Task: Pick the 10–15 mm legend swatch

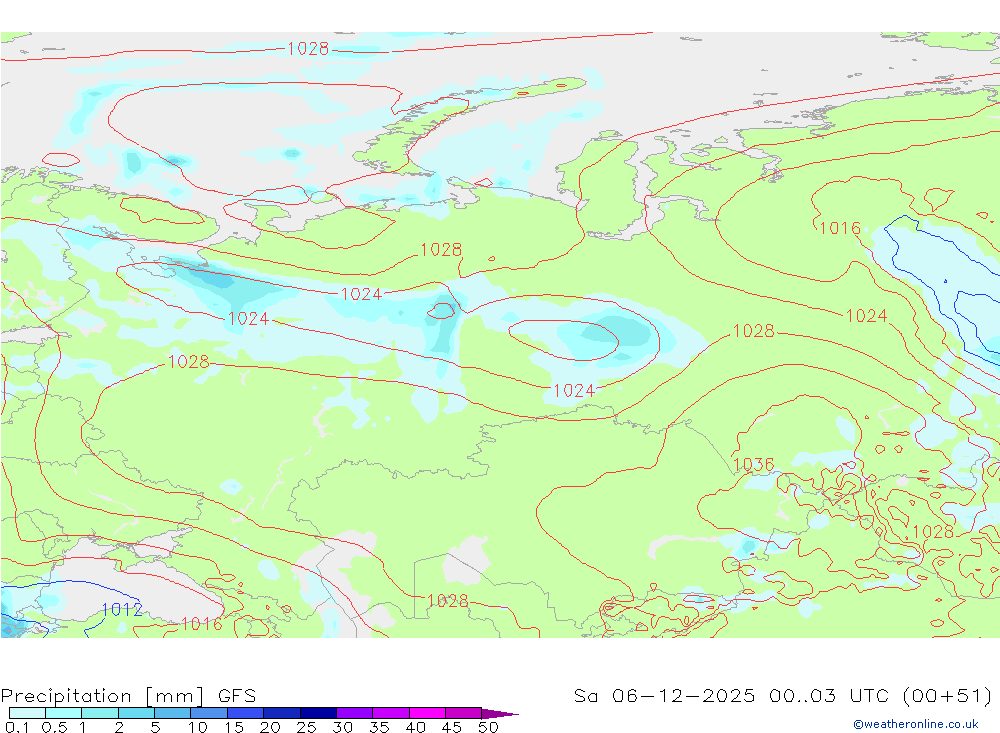Action: [209, 713]
